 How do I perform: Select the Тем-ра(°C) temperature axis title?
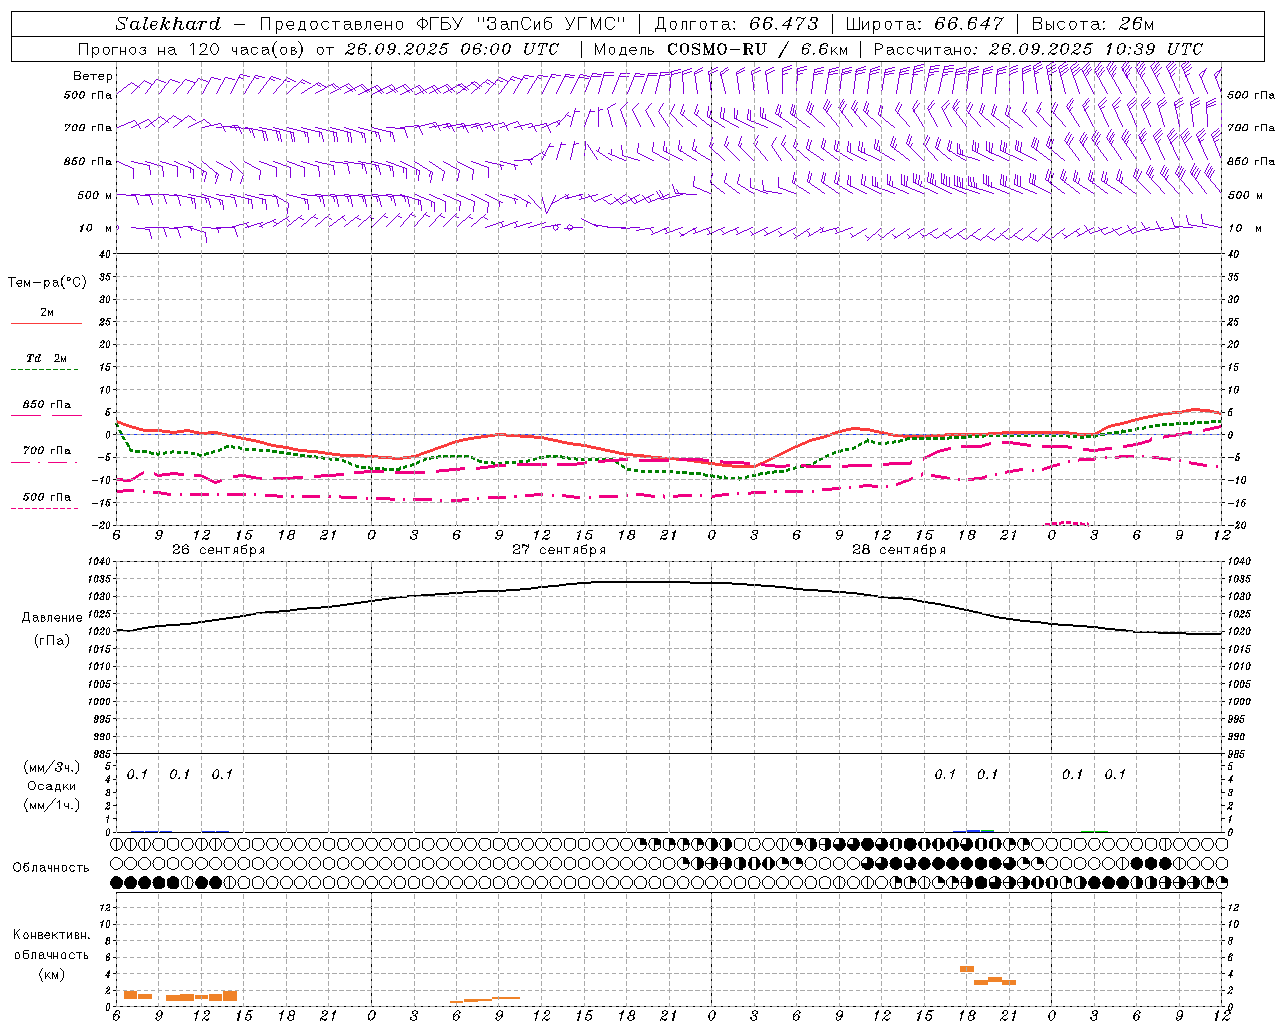[47, 282]
